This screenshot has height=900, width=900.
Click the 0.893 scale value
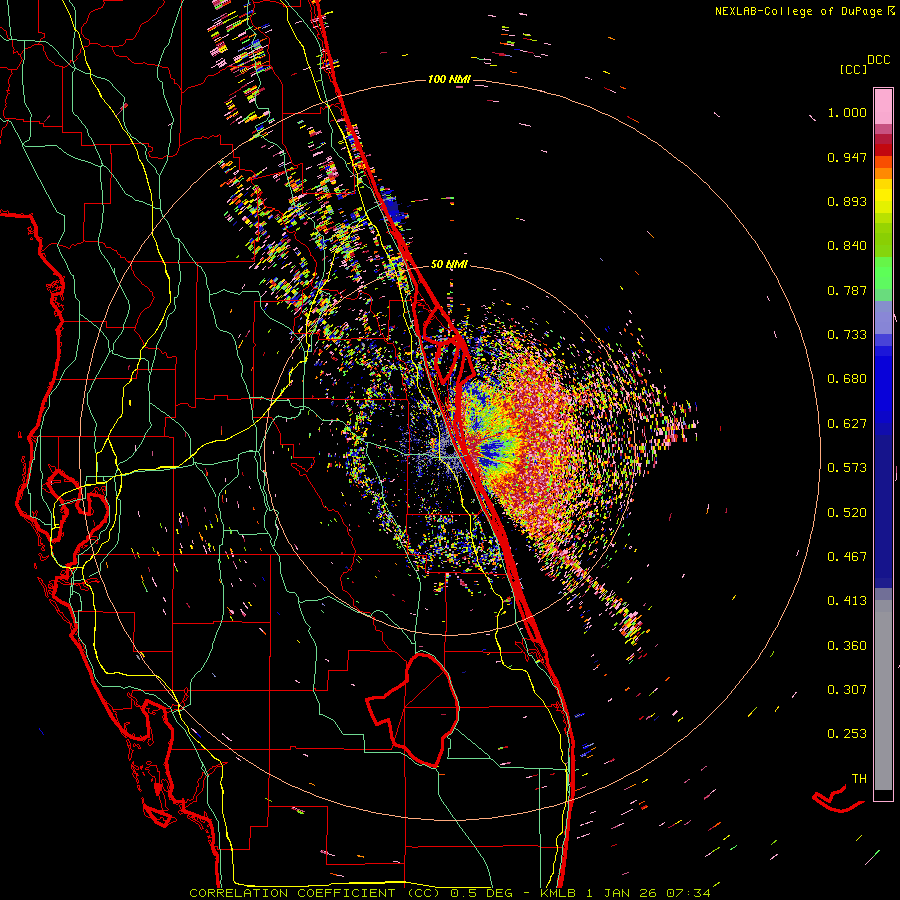pyautogui.click(x=847, y=201)
